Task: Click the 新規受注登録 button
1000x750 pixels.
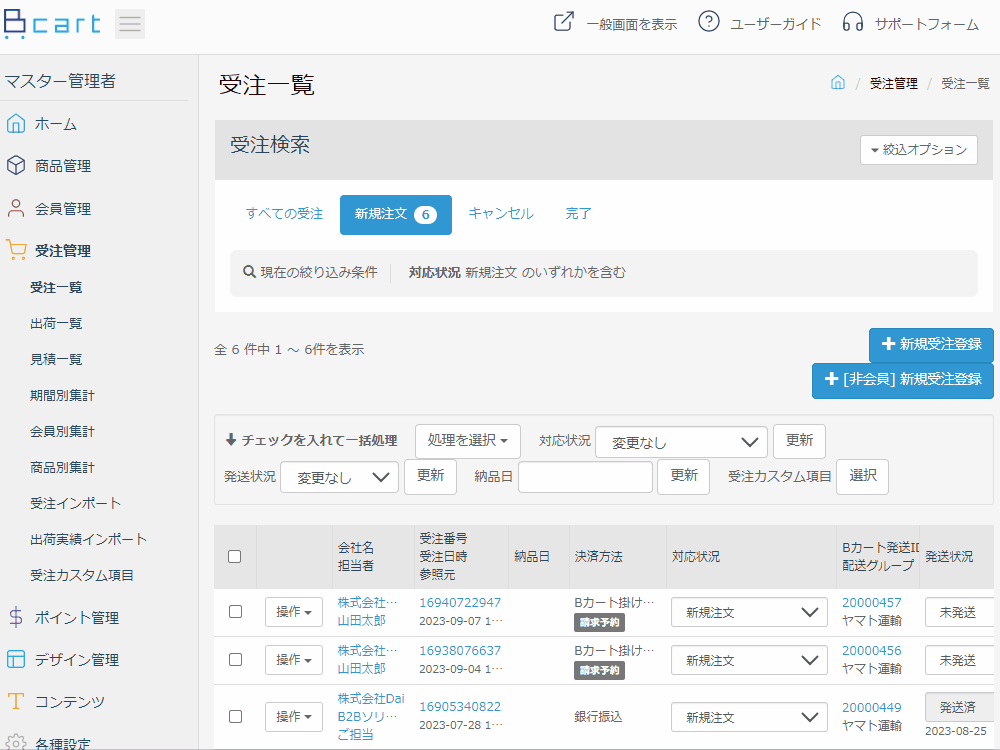Action: pyautogui.click(x=931, y=344)
